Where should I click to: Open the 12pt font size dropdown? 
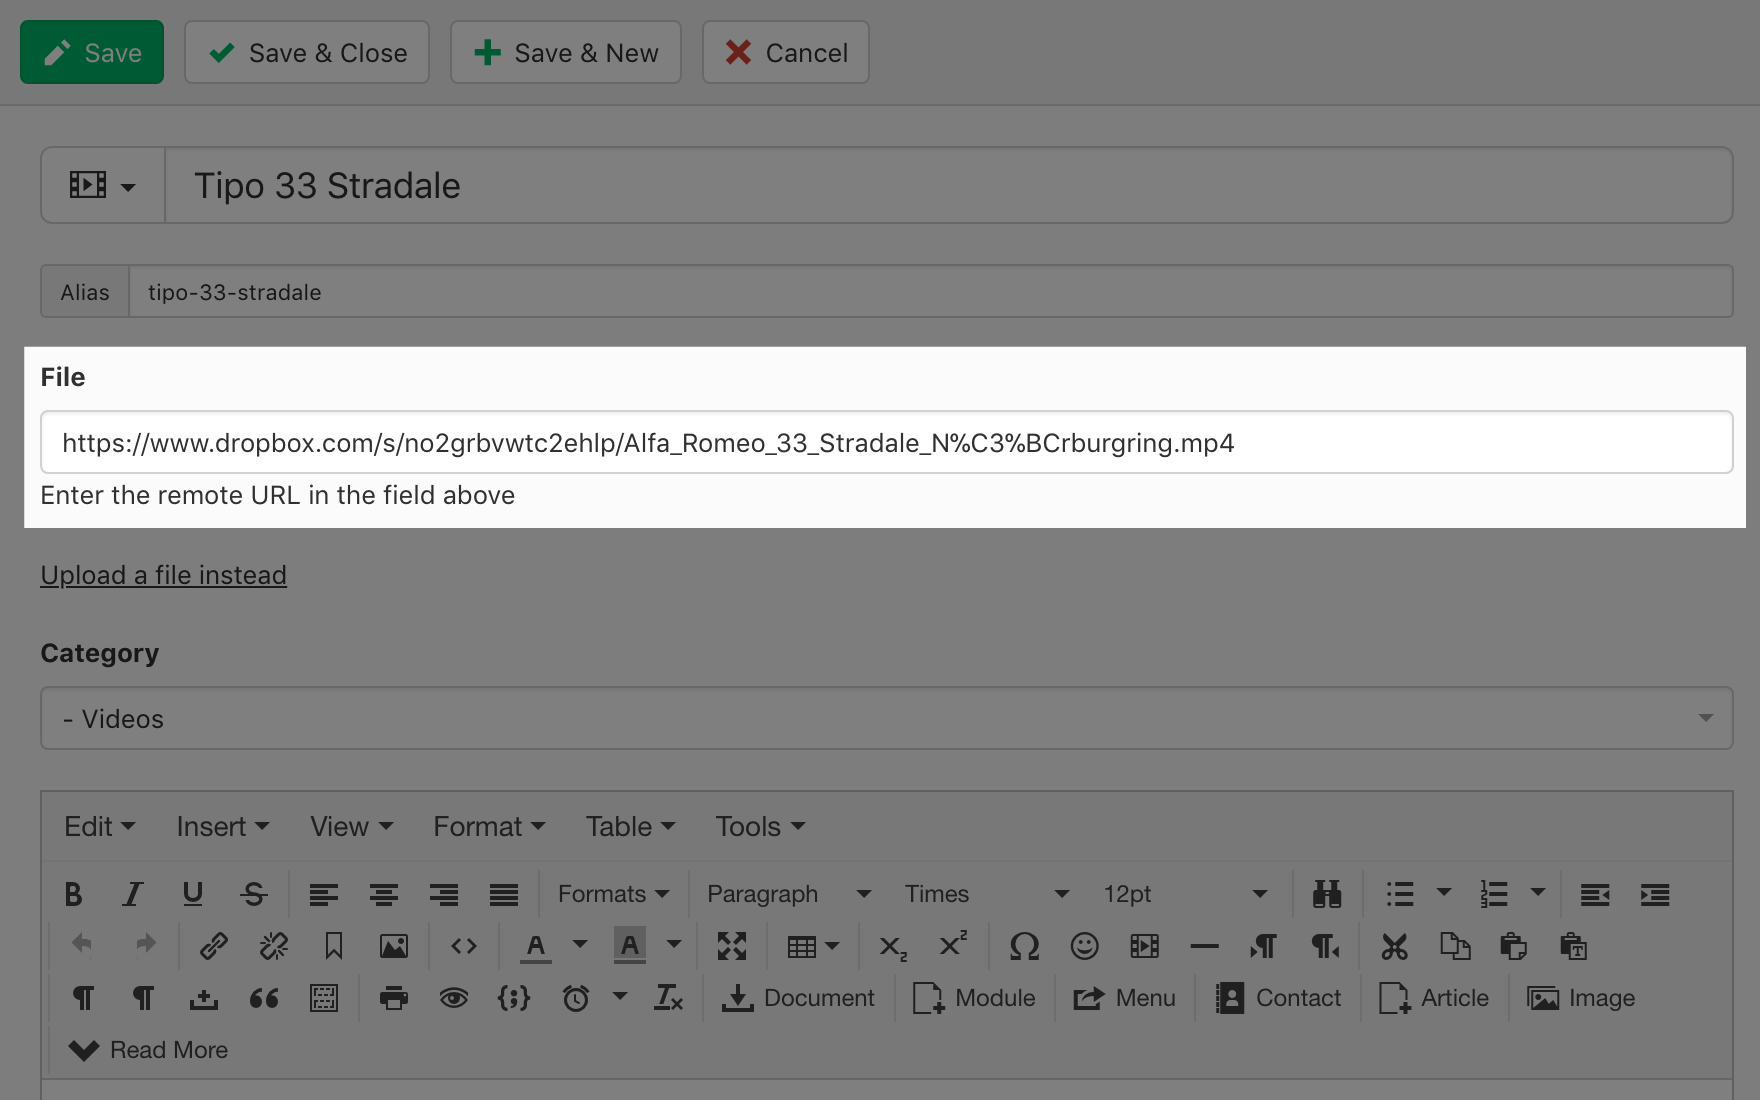click(1184, 894)
